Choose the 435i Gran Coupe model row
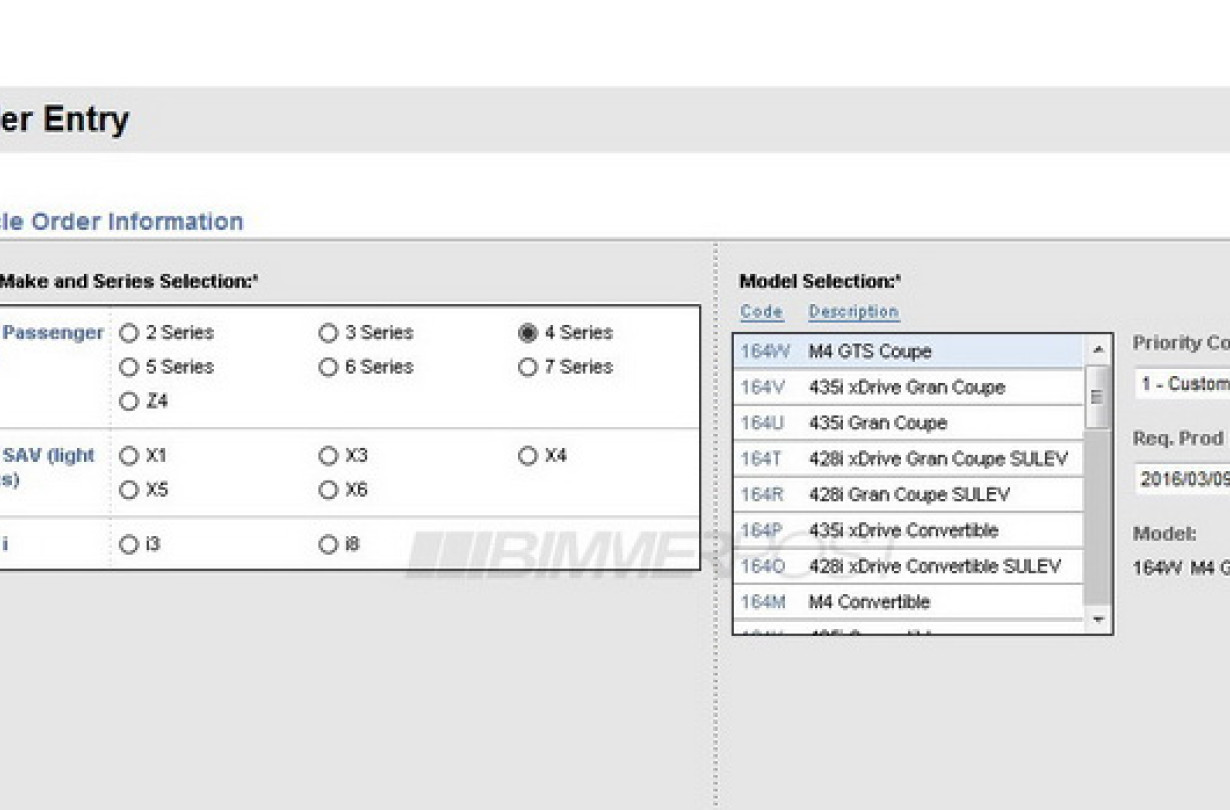Screen dimensions: 1230x810 (908, 423)
